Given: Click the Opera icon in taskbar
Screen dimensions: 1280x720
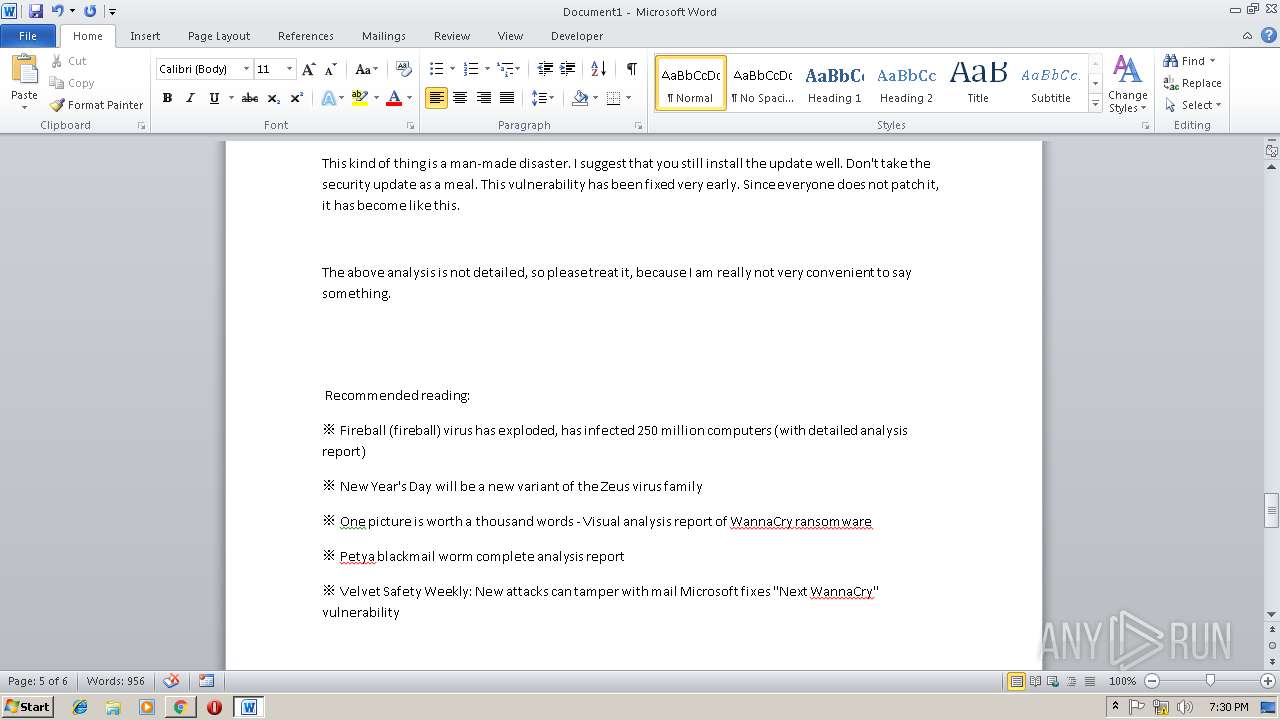Looking at the screenshot, I should pyautogui.click(x=214, y=707).
